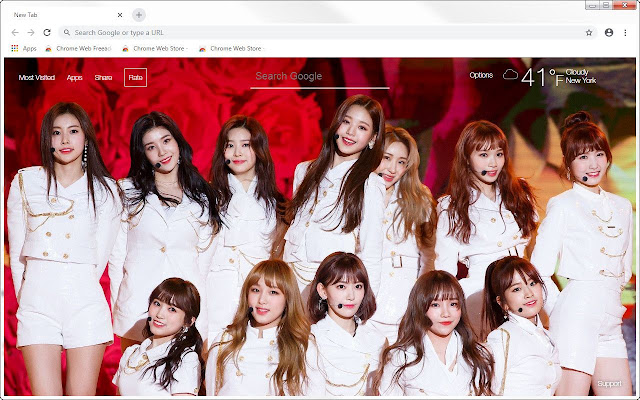
Task: Open the Apps grid bookmark icon
Action: tap(15, 49)
